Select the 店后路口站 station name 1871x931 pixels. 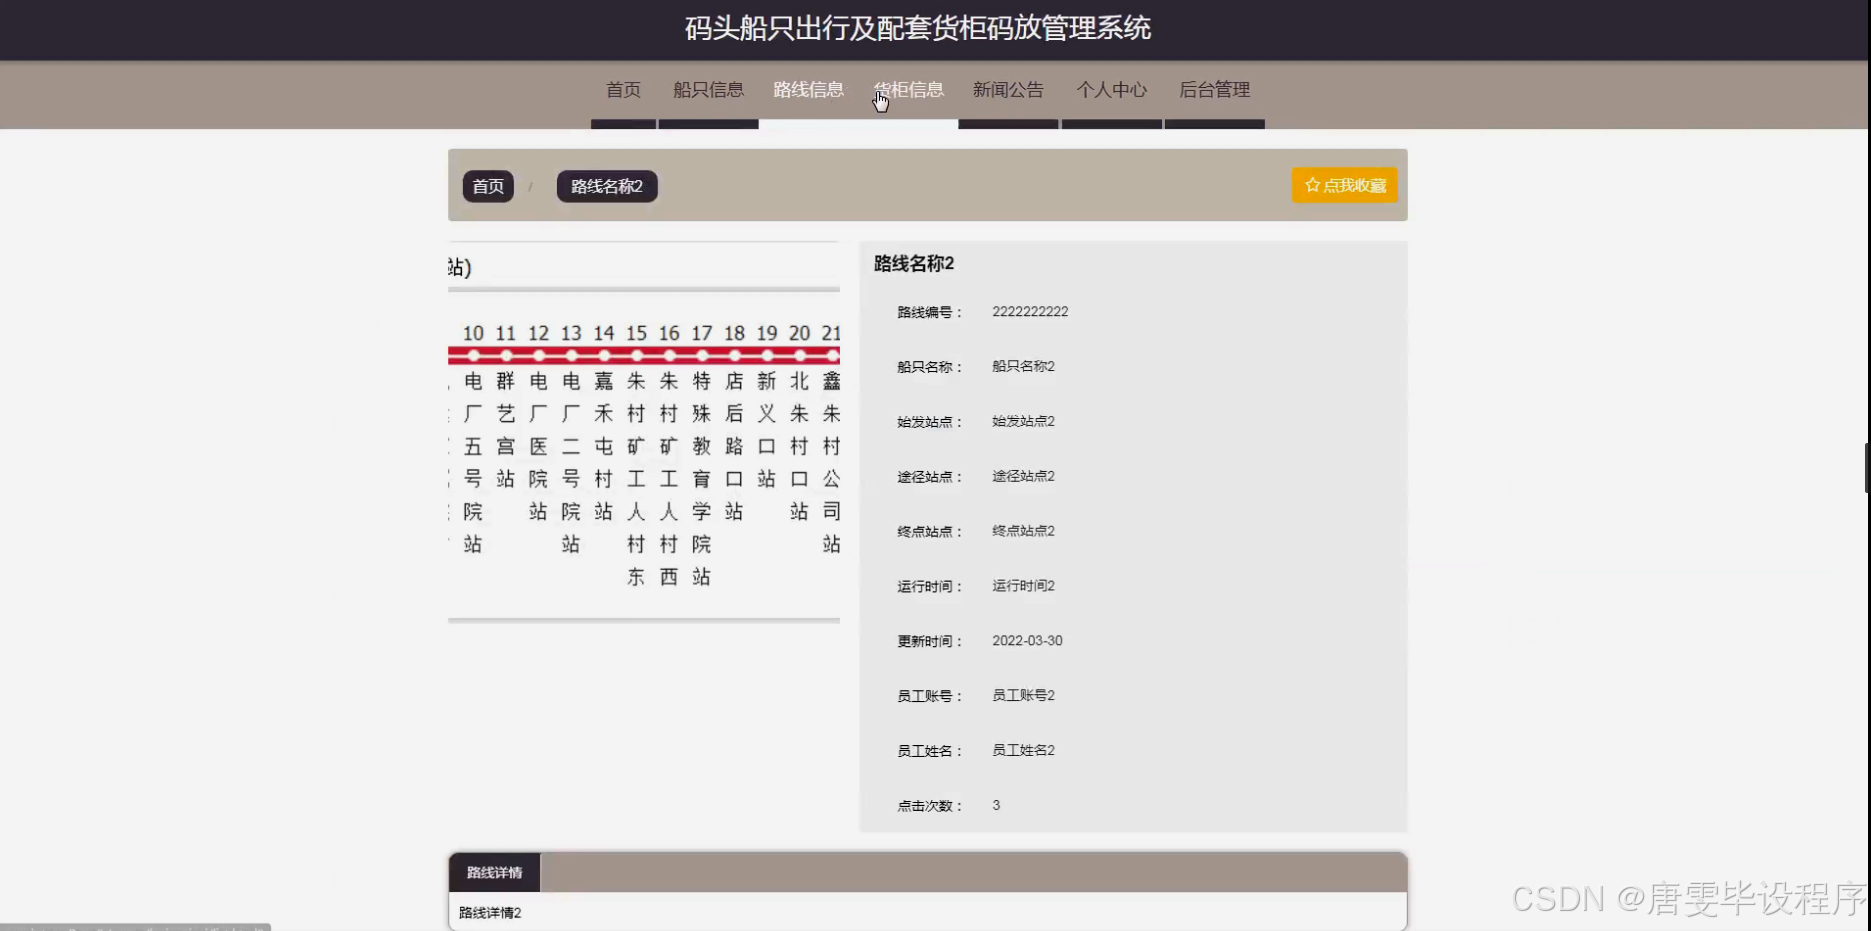click(x=734, y=446)
